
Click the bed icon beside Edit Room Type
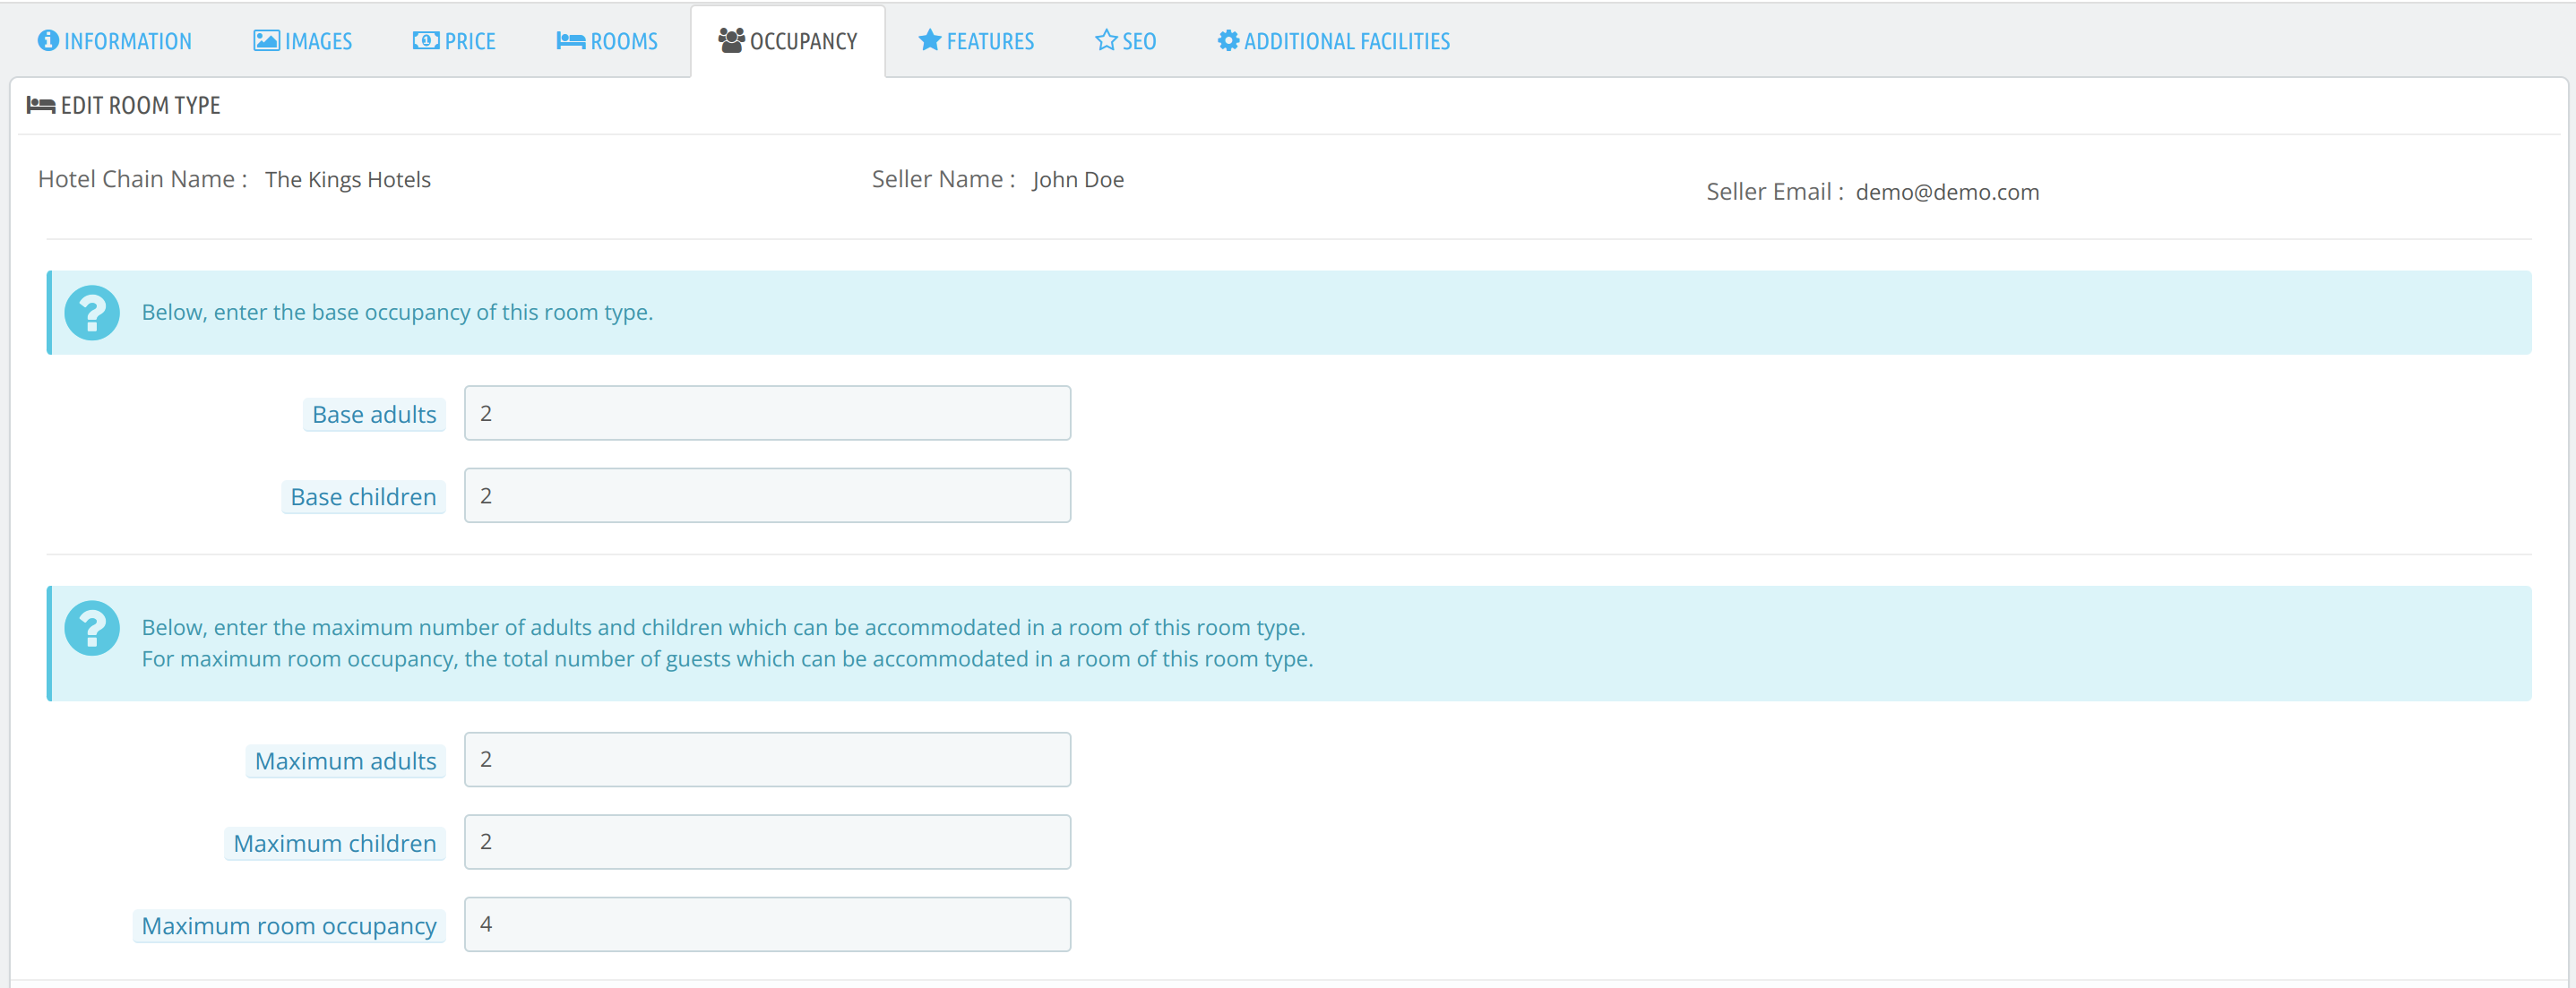point(41,105)
